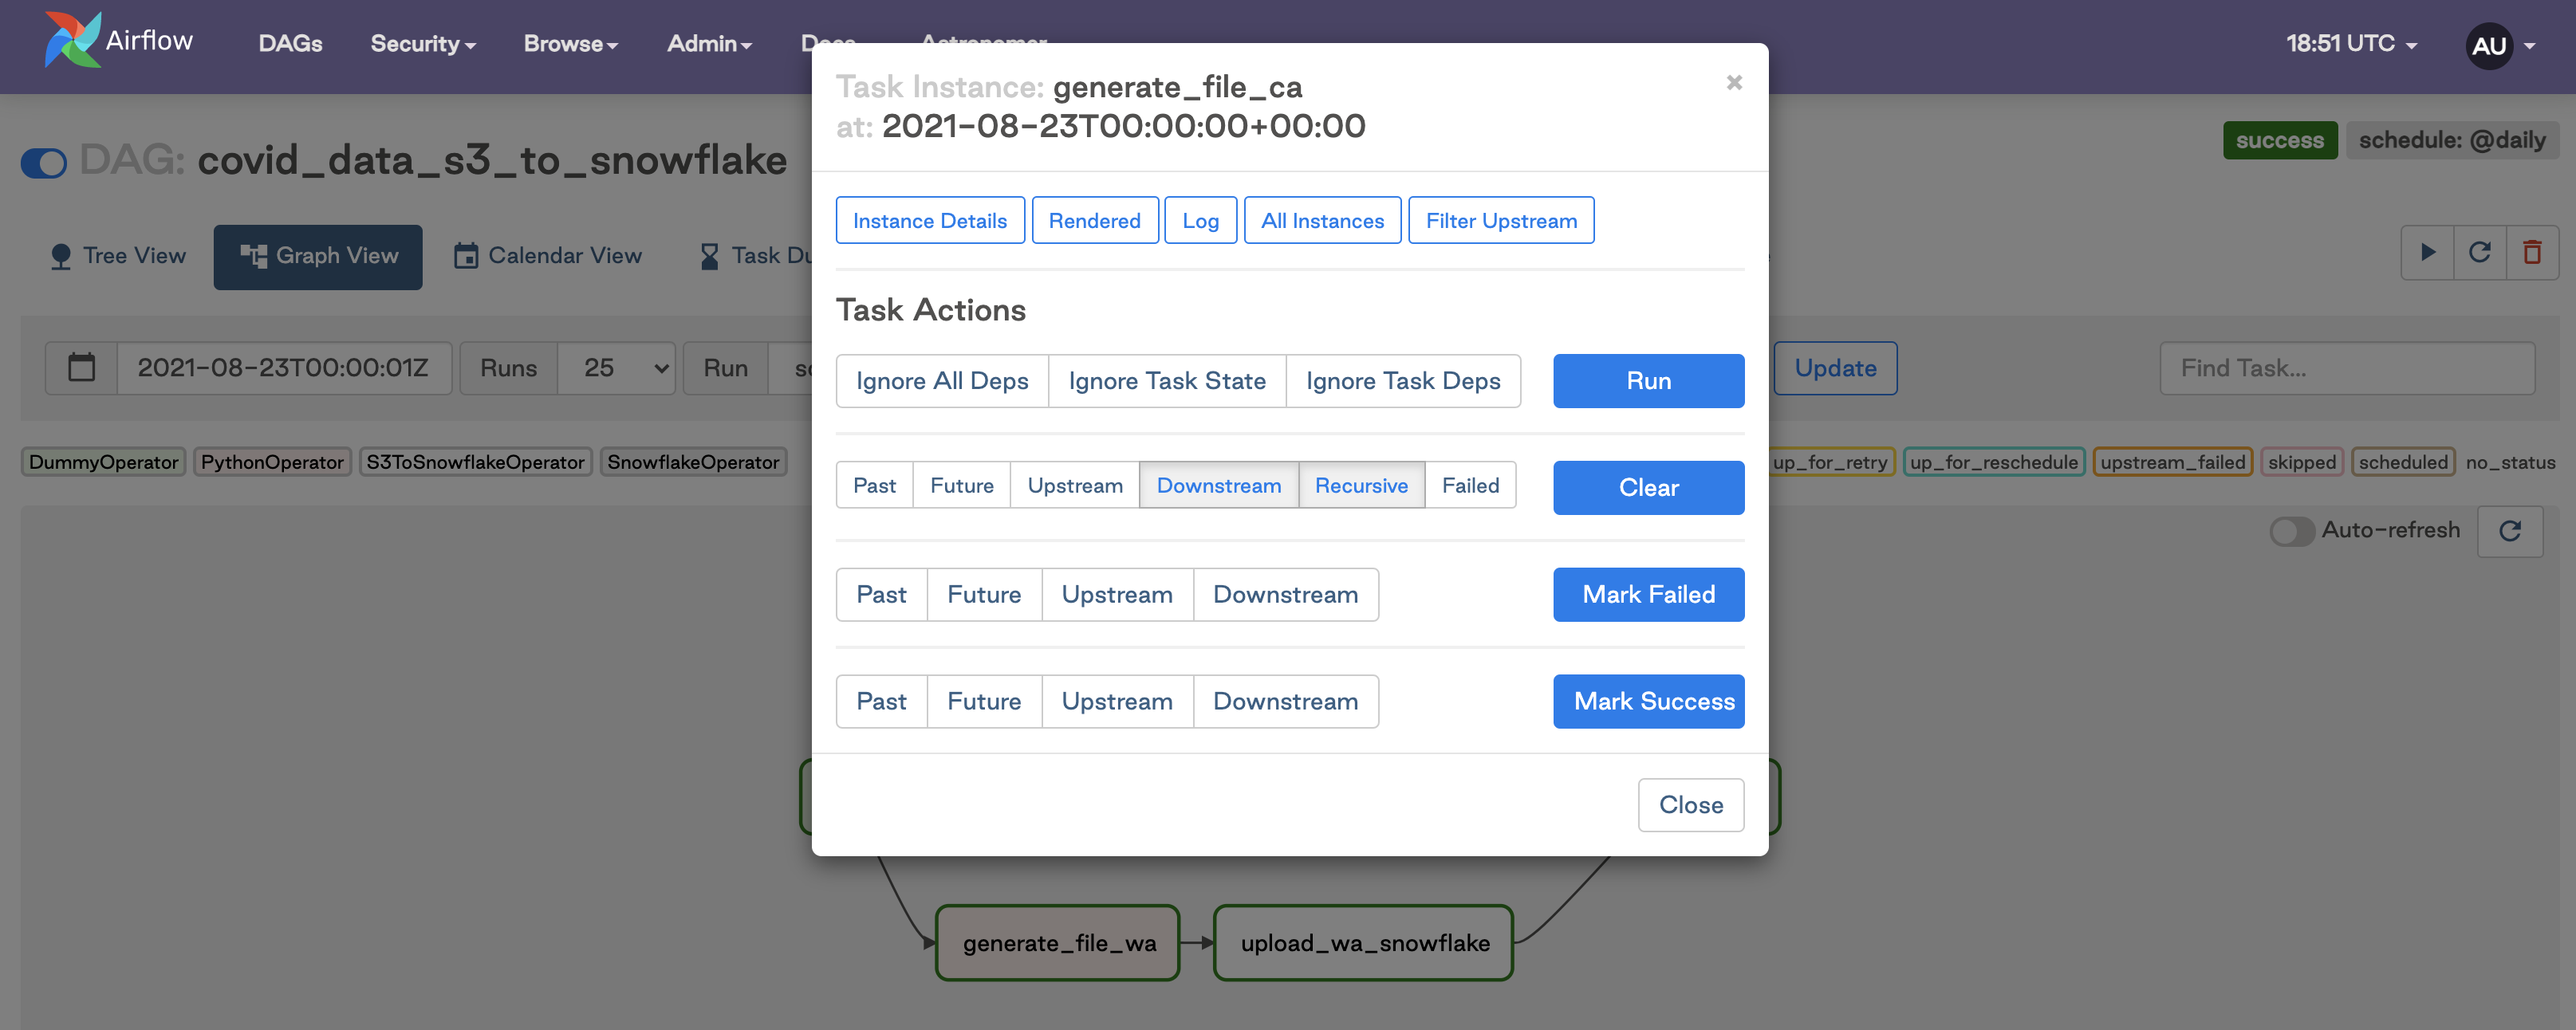Click the Airflow pinwheel logo
2576x1030 pixels.
click(x=72, y=40)
